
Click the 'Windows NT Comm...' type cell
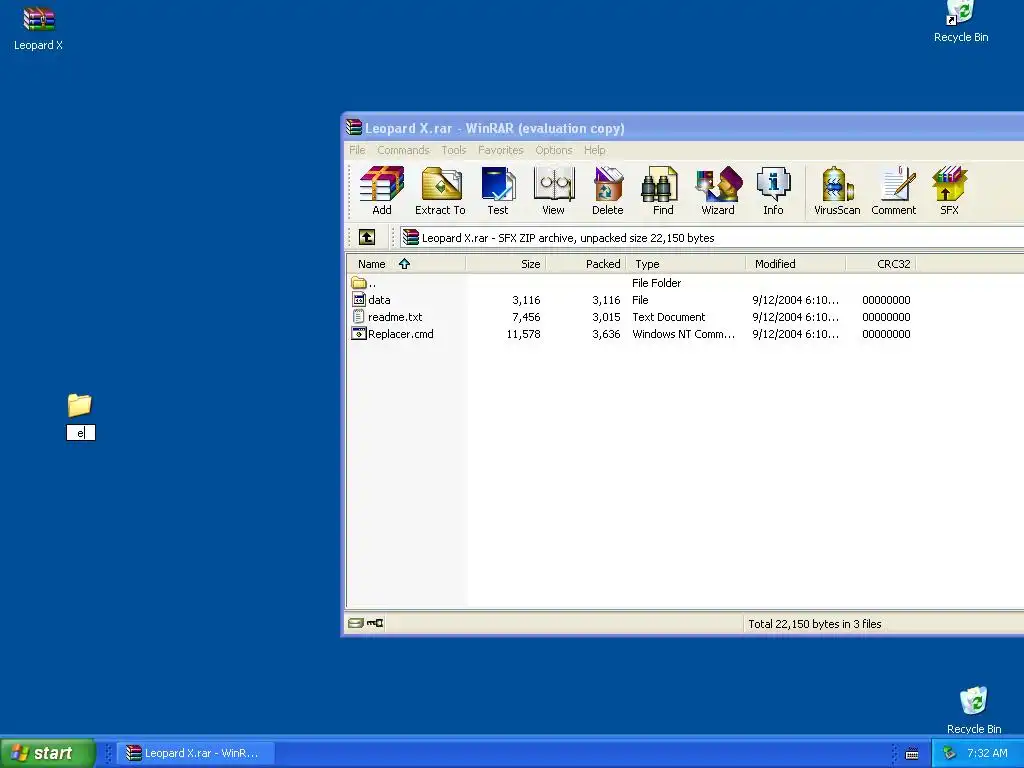pyautogui.click(x=684, y=334)
